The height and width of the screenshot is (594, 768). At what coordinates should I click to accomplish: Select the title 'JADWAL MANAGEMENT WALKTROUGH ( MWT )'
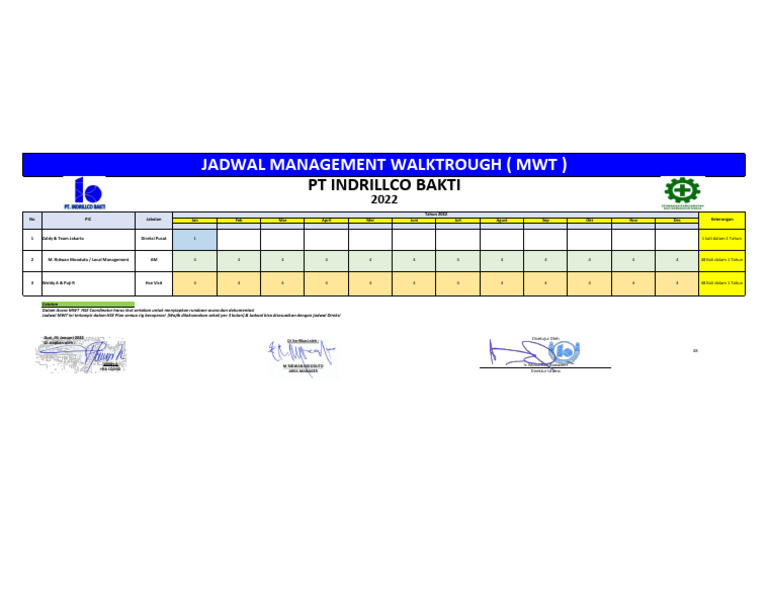coord(384,165)
